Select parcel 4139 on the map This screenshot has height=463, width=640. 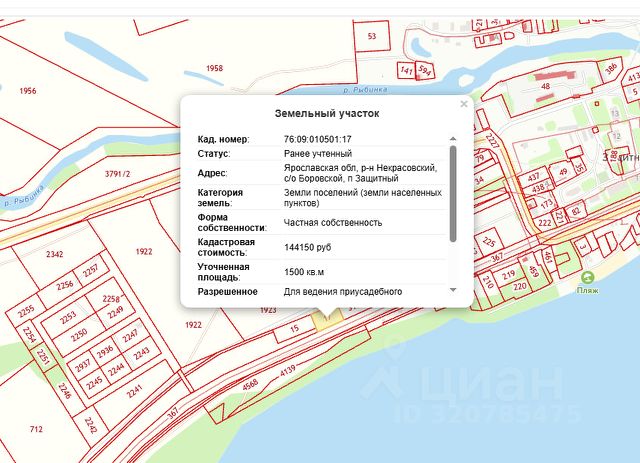click(x=287, y=371)
